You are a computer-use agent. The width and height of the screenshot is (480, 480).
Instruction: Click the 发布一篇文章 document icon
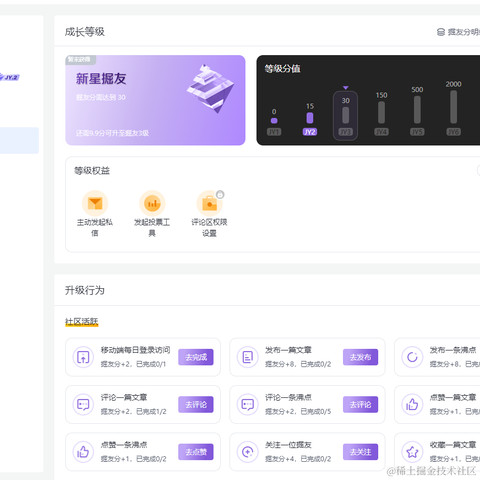(248, 357)
